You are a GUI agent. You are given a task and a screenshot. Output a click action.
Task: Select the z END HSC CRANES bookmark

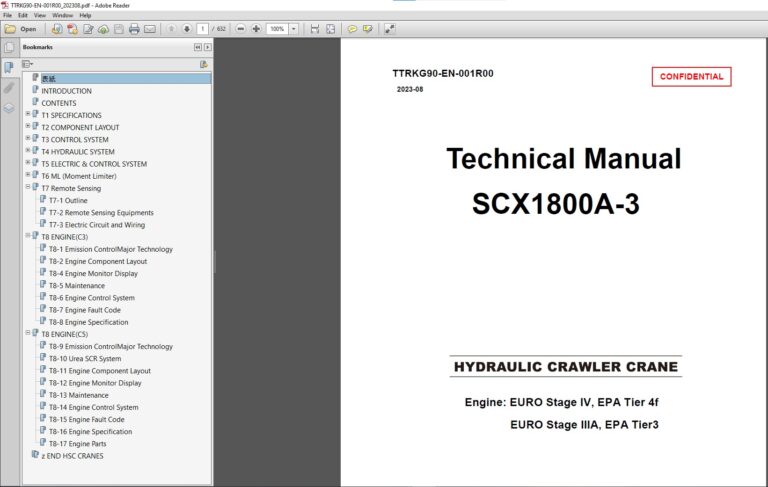pos(72,456)
